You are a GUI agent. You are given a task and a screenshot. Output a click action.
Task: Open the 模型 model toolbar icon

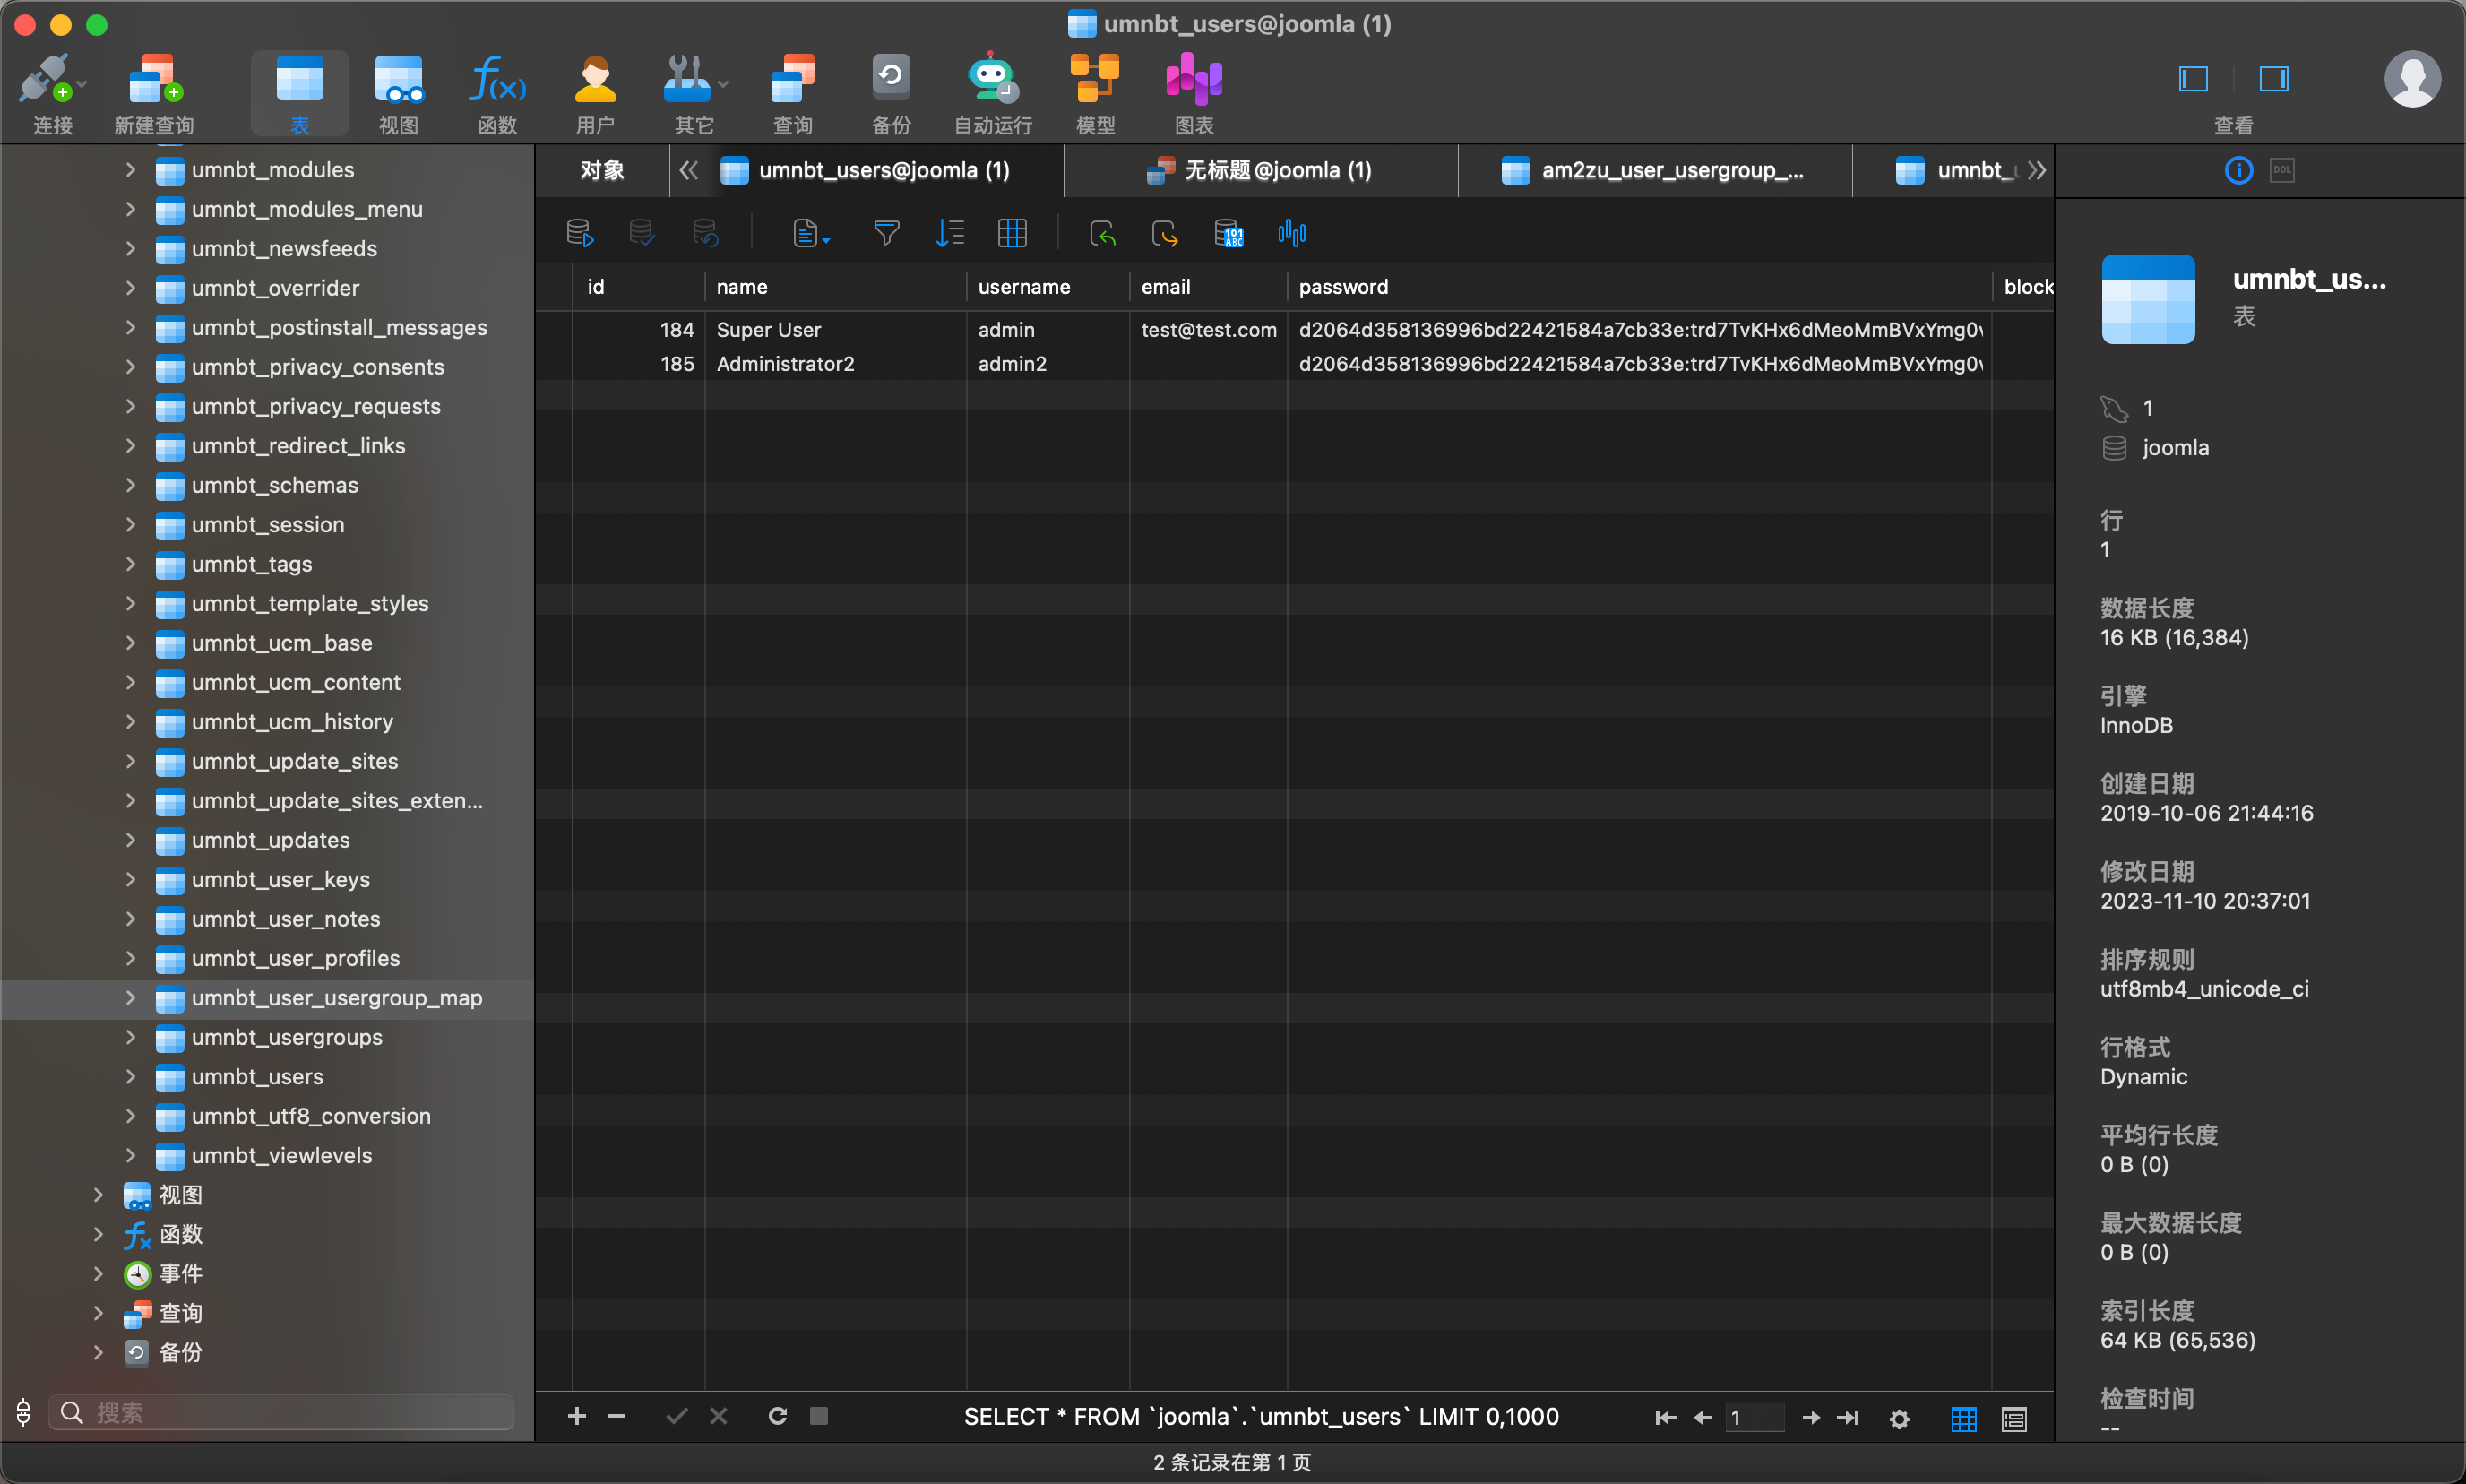1095,93
